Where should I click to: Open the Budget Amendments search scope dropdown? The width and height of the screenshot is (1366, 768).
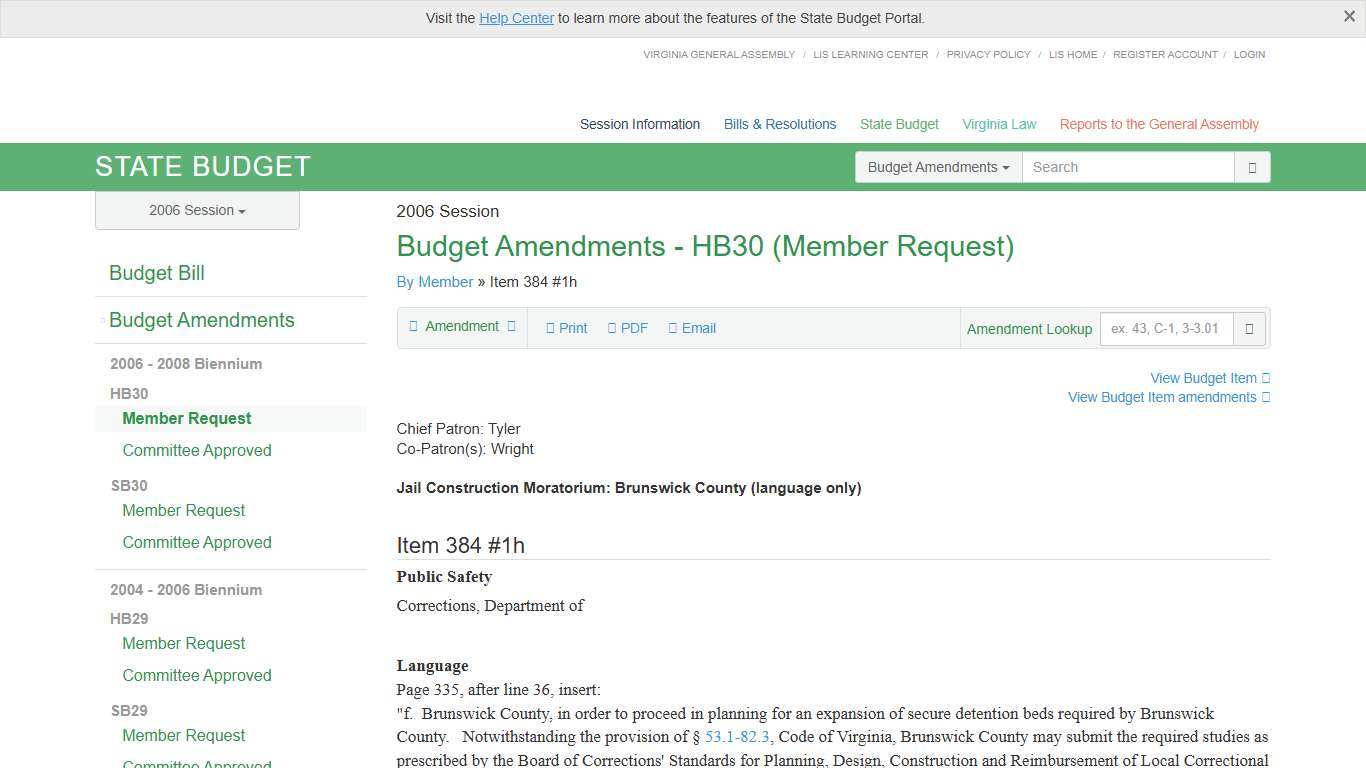pyautogui.click(x=937, y=167)
